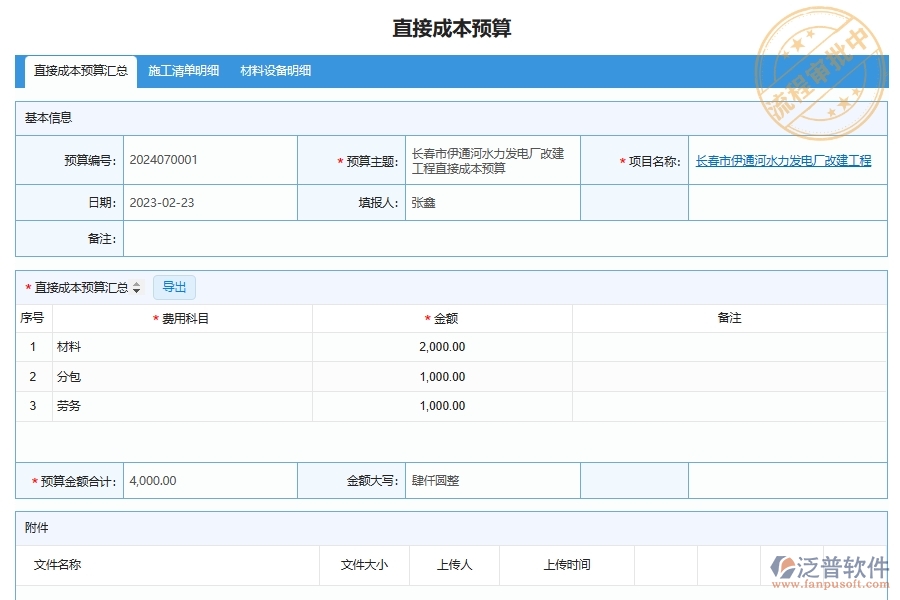
Task: Select the 材料 row in the summary table
Action: click(x=70, y=347)
